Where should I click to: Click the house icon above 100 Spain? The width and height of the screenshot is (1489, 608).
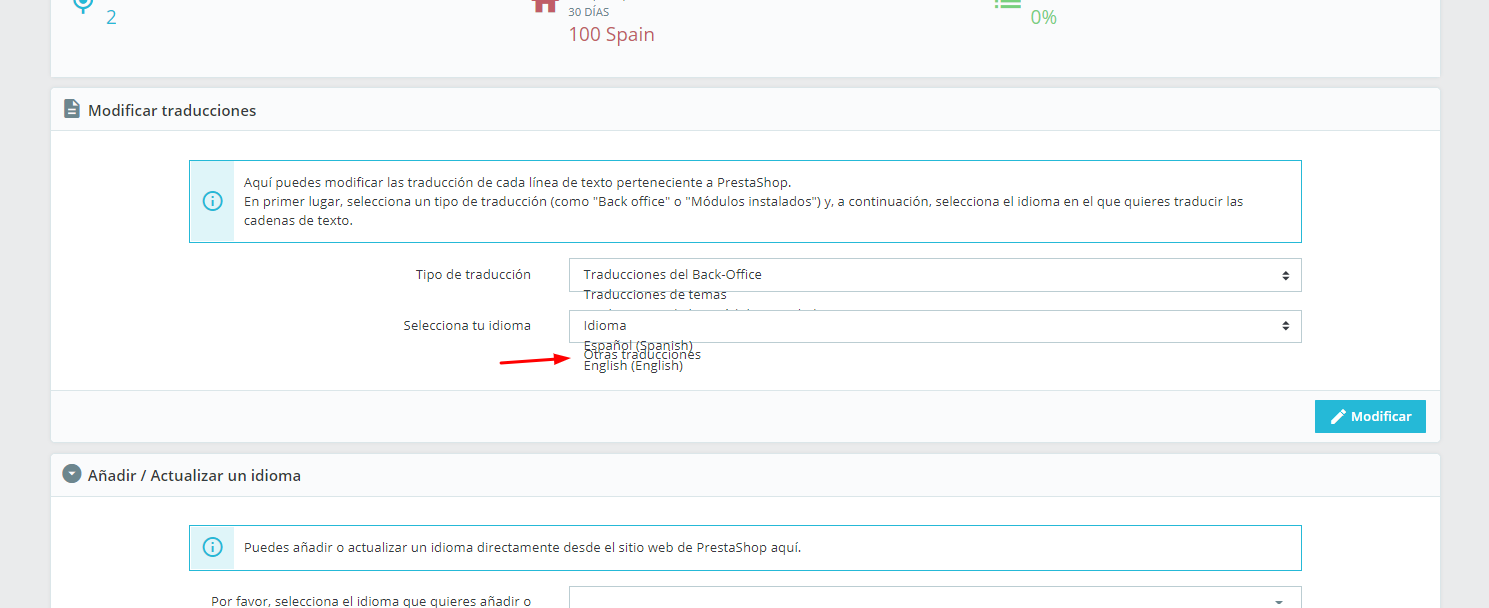click(545, 4)
